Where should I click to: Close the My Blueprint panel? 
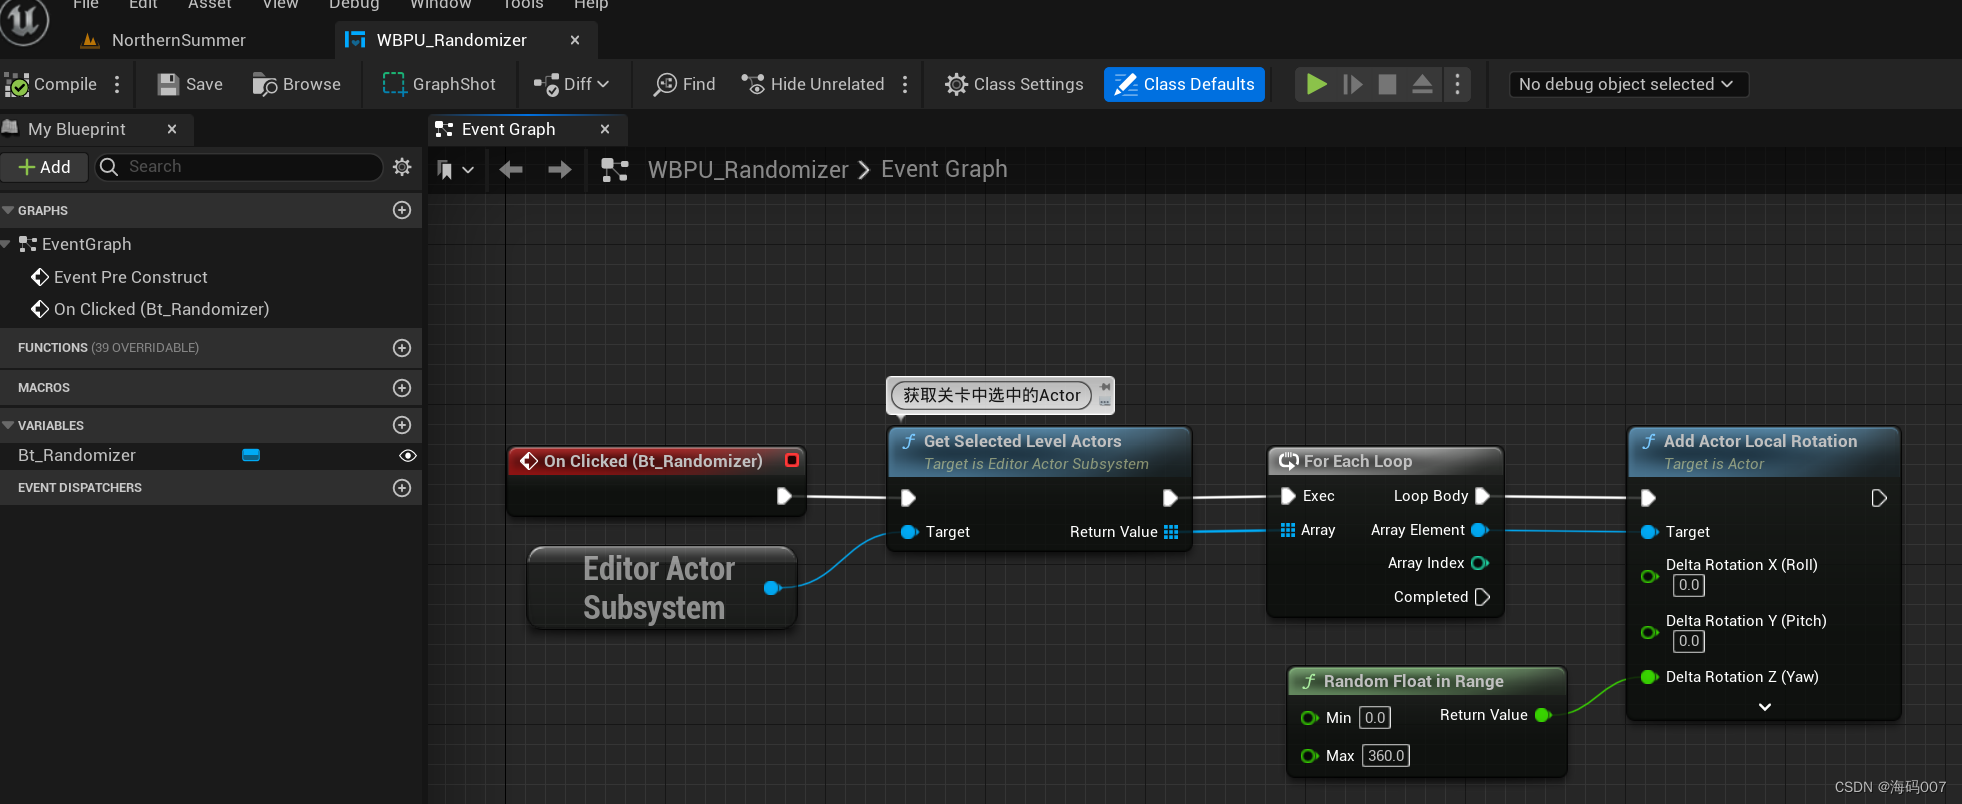tap(172, 129)
